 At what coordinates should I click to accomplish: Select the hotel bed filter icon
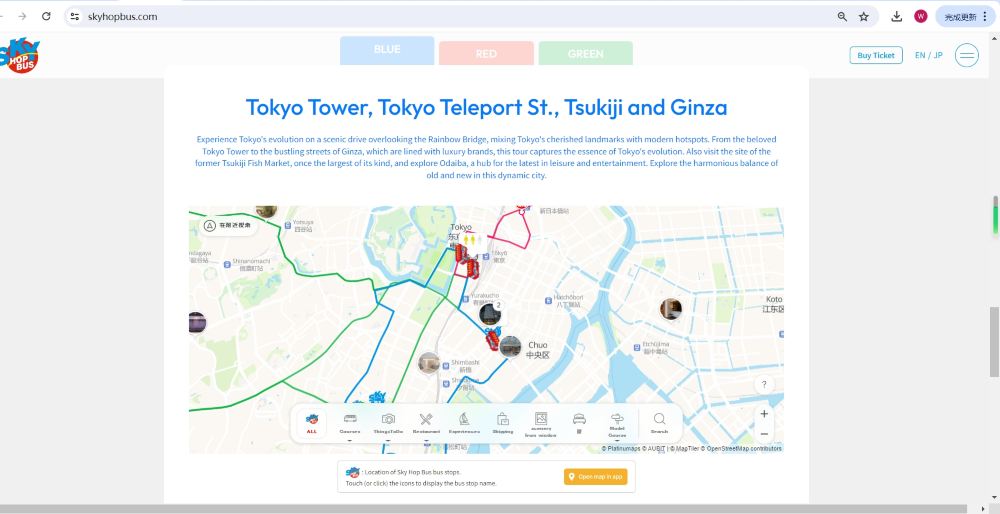click(579, 422)
